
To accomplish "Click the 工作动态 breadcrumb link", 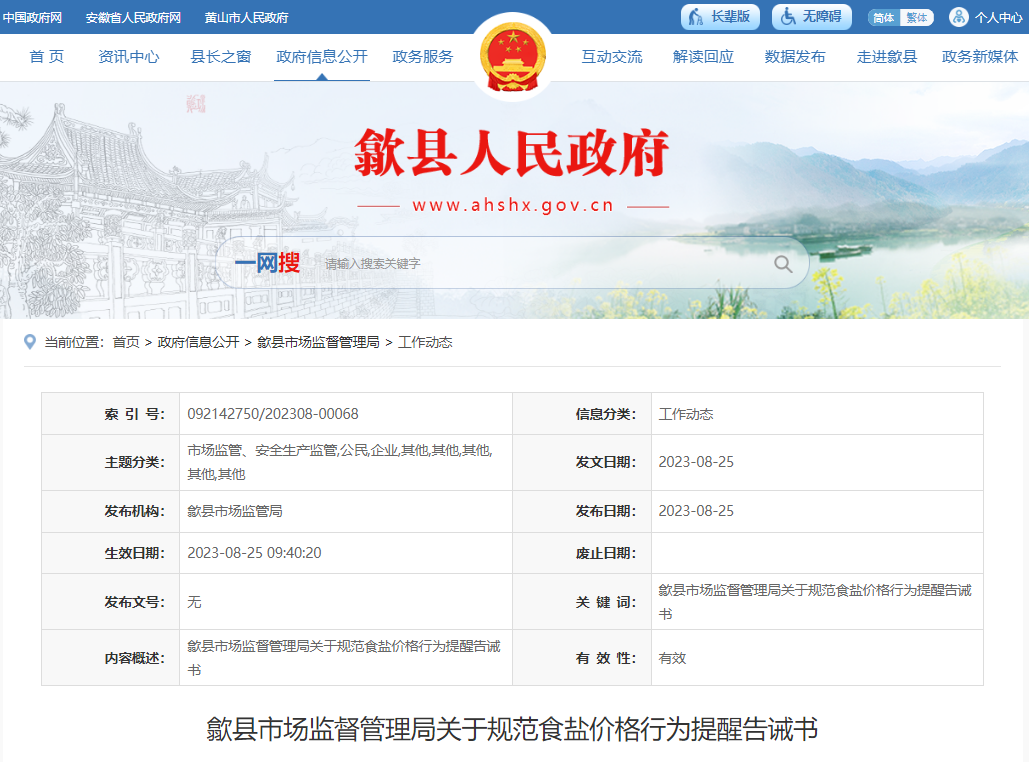I will [x=425, y=342].
